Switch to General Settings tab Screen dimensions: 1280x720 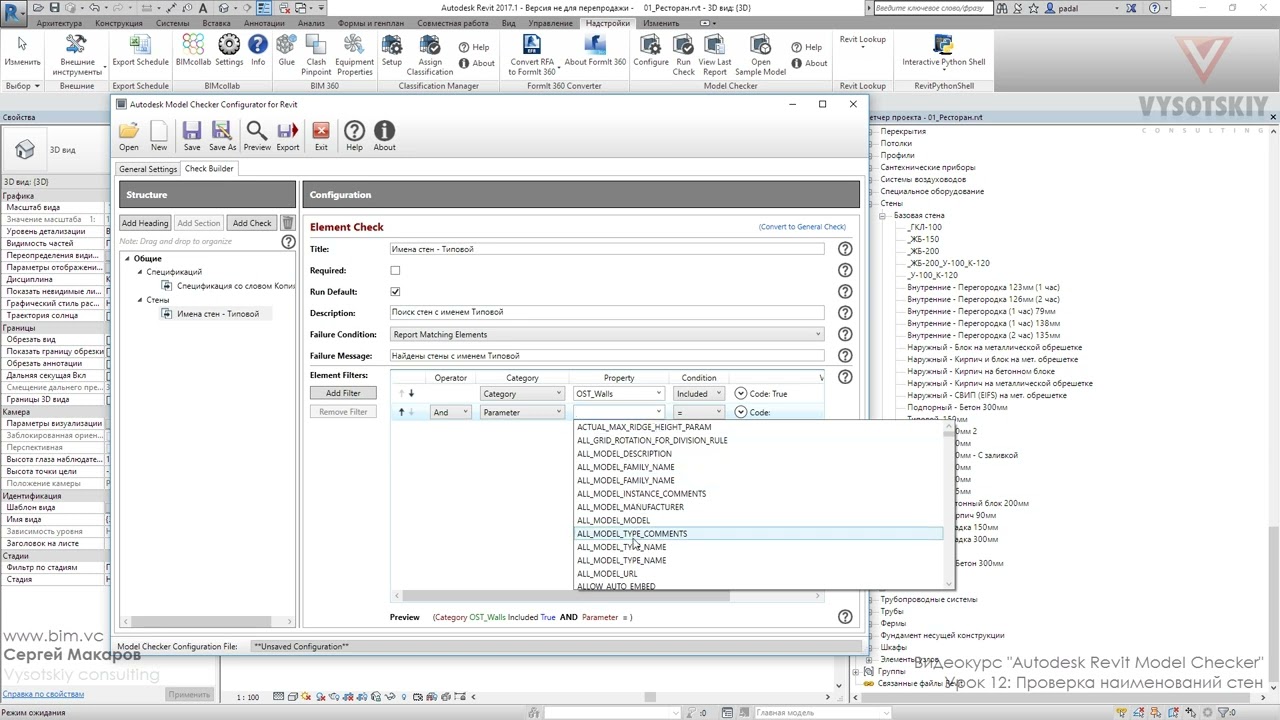148,169
